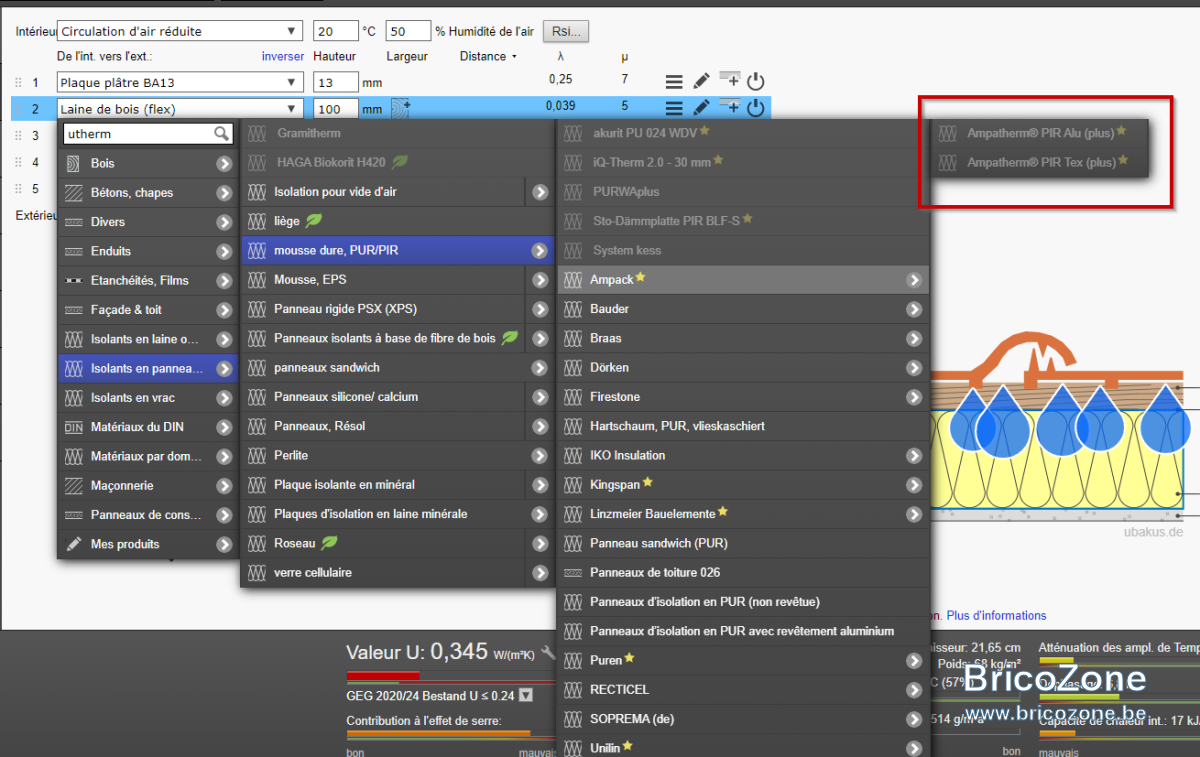The width and height of the screenshot is (1200, 757).
Task: Choose IKO Insulation manufacturer
Action: pos(744,456)
